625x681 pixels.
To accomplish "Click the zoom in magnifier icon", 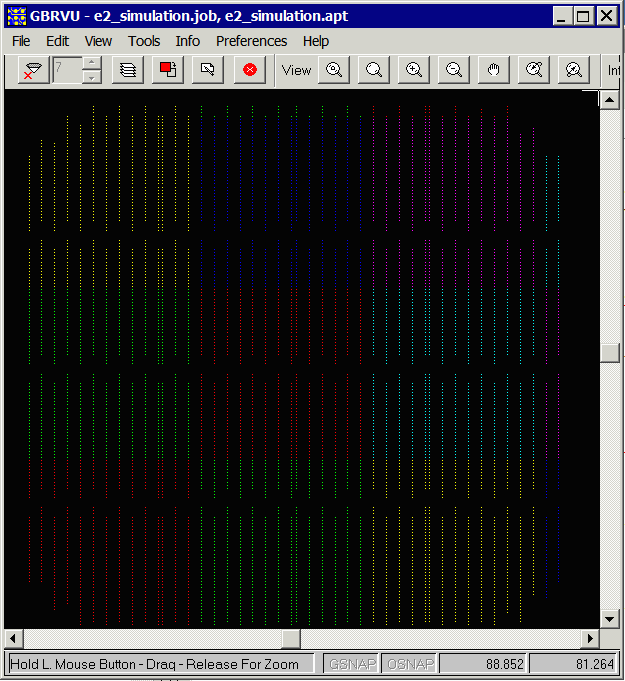I will click(414, 70).
